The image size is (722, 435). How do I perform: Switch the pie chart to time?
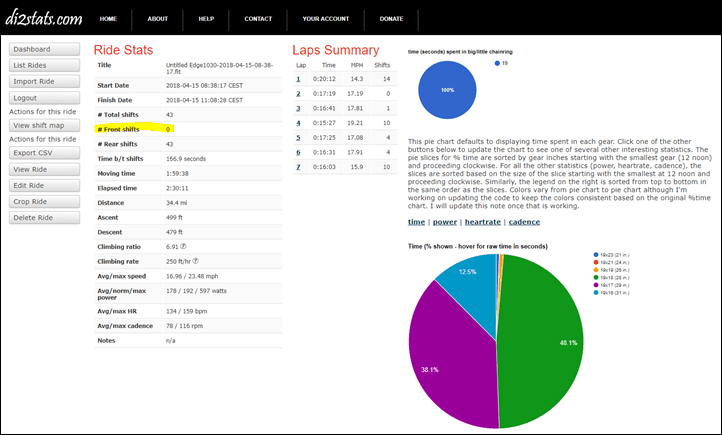coord(416,222)
